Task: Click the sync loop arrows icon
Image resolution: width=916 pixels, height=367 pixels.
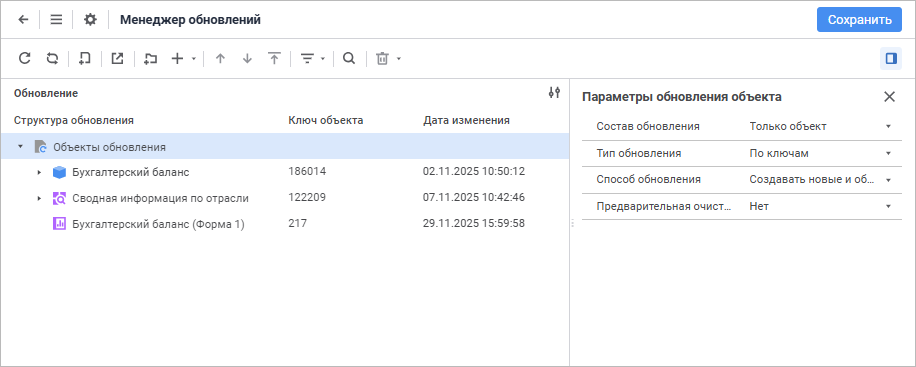Action: pos(52,58)
